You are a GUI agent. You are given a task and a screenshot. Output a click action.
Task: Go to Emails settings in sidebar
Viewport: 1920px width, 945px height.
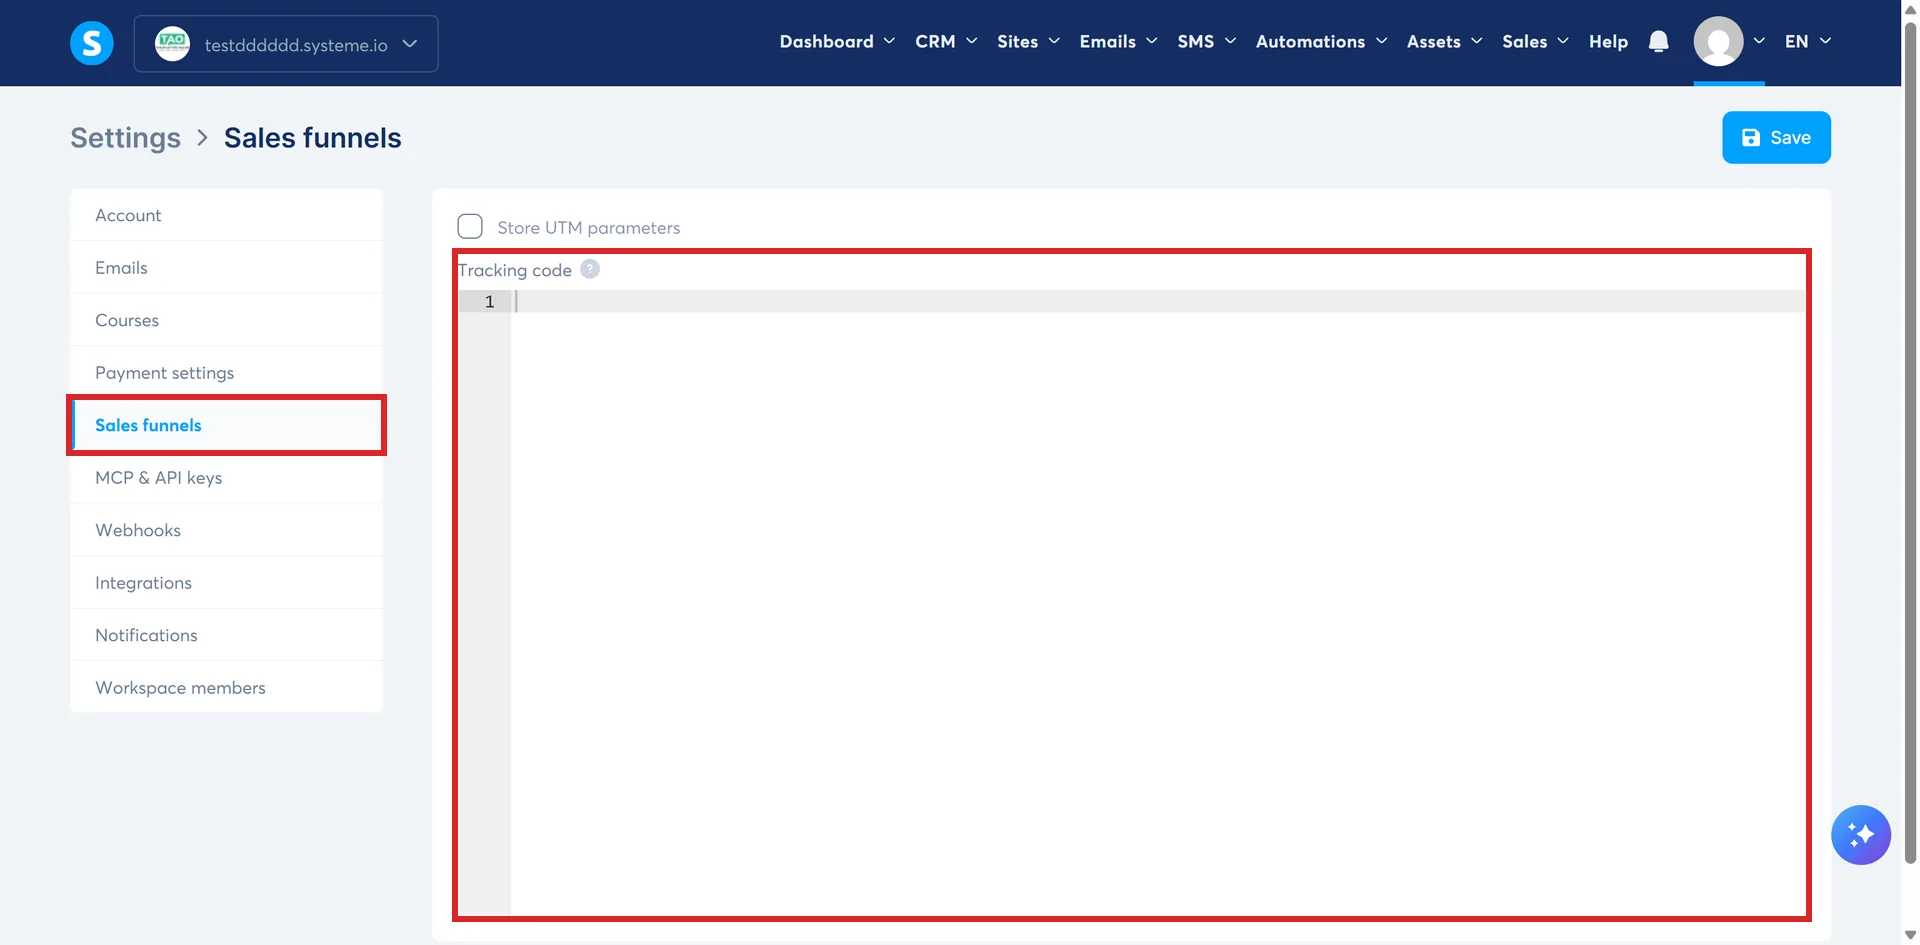[226, 268]
